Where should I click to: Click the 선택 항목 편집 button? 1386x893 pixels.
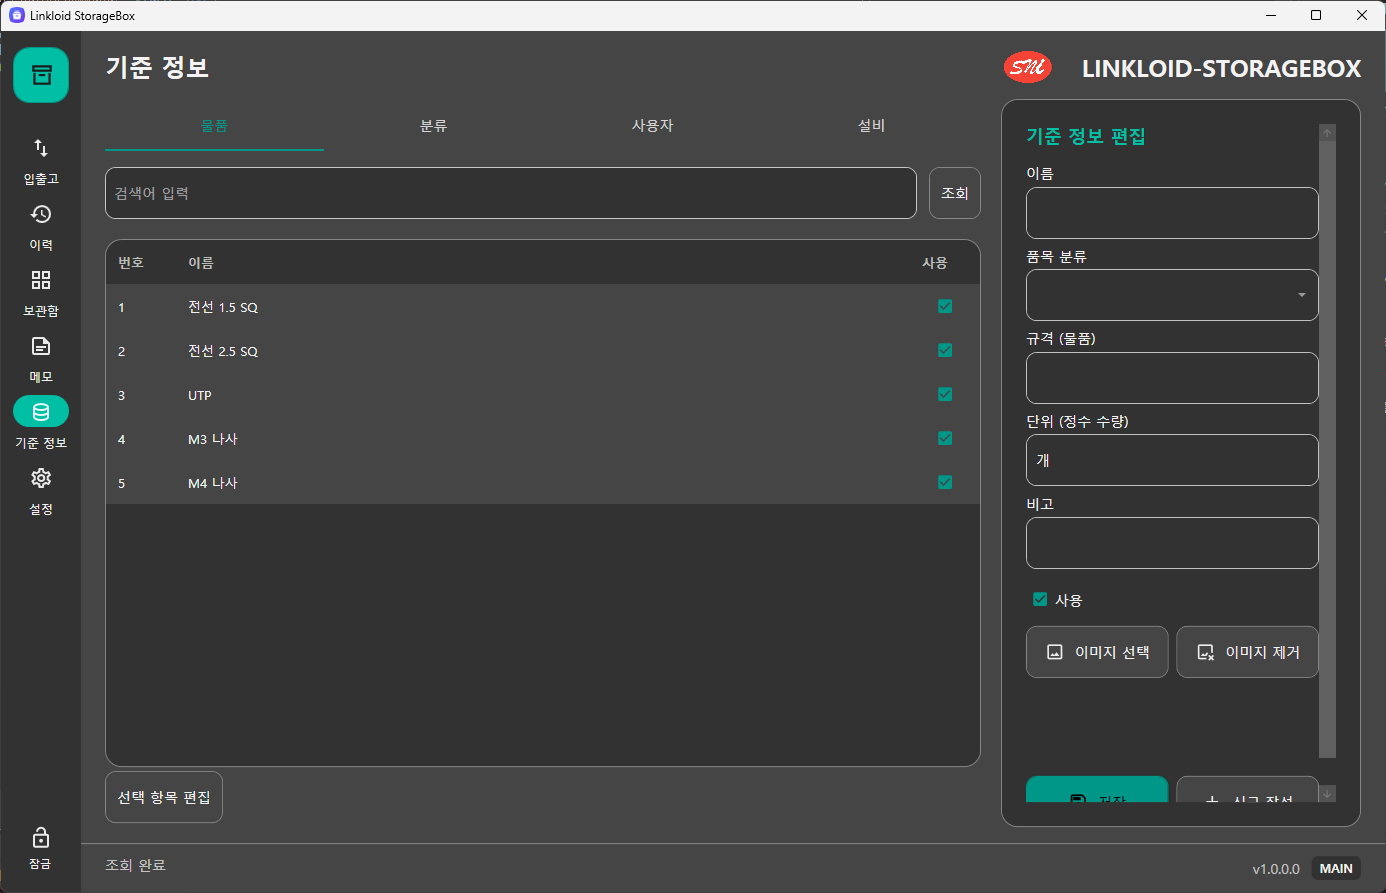click(164, 797)
